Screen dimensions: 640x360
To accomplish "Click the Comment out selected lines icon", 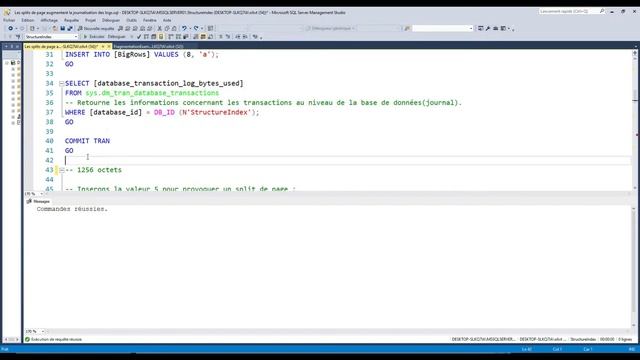I will [221, 37].
